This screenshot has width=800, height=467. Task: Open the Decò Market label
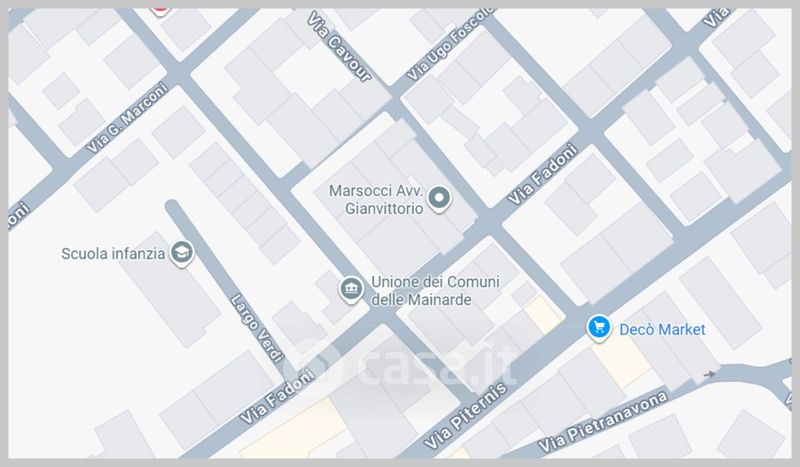[662, 330]
